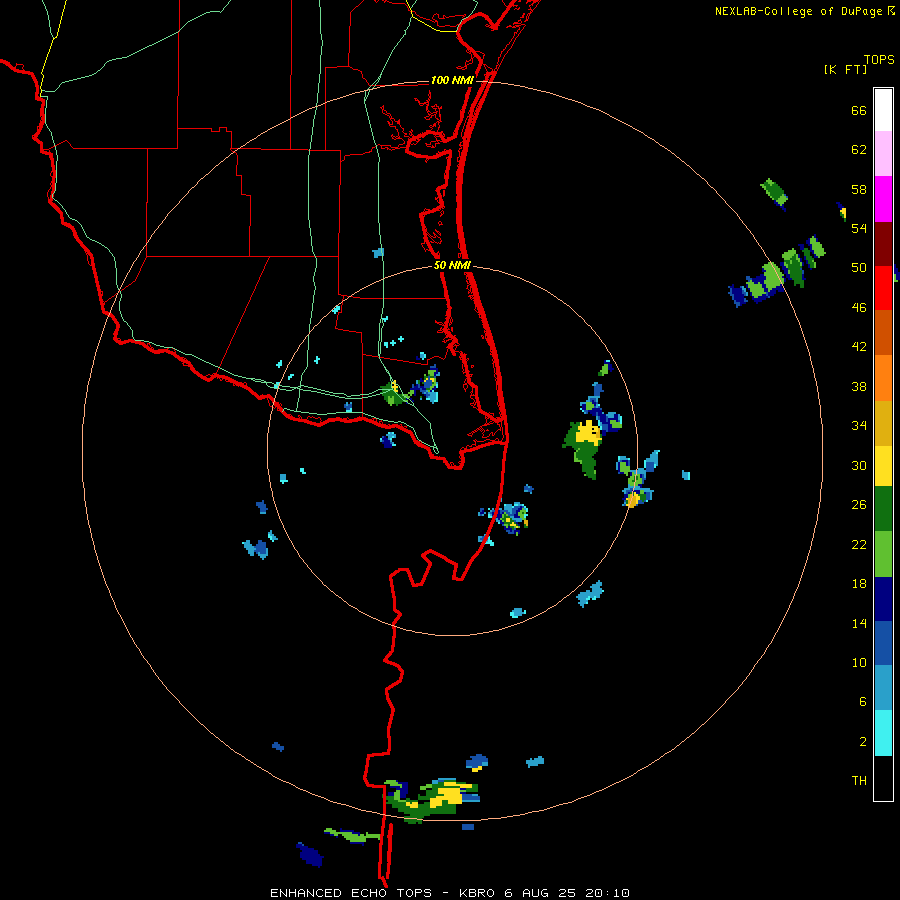Pick the white swatch on the color scale
The image size is (900, 900).
(883, 110)
